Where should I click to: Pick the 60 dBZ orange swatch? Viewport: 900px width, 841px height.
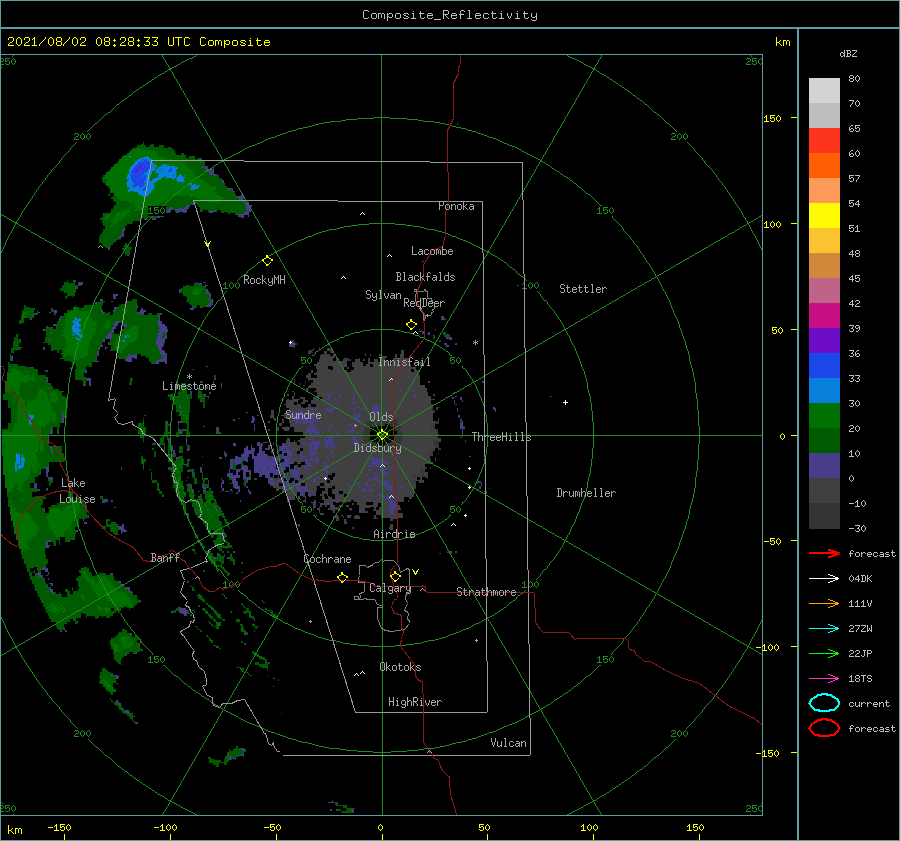[x=824, y=165]
